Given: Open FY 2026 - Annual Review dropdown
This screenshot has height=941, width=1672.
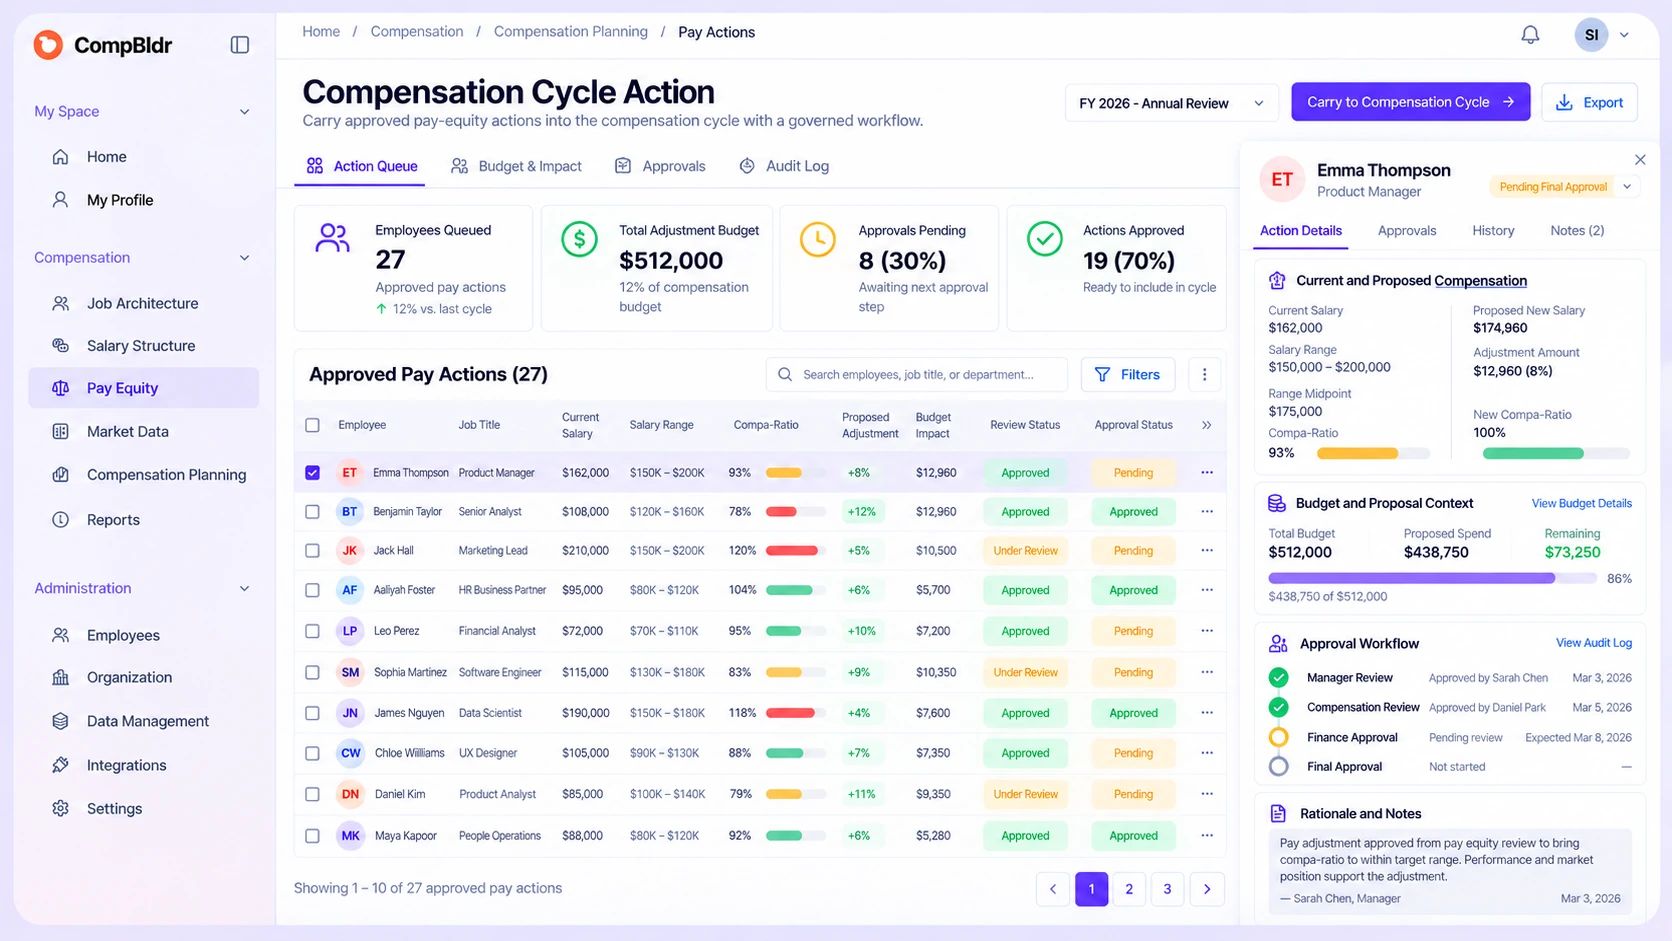Looking at the screenshot, I should pos(1171,103).
